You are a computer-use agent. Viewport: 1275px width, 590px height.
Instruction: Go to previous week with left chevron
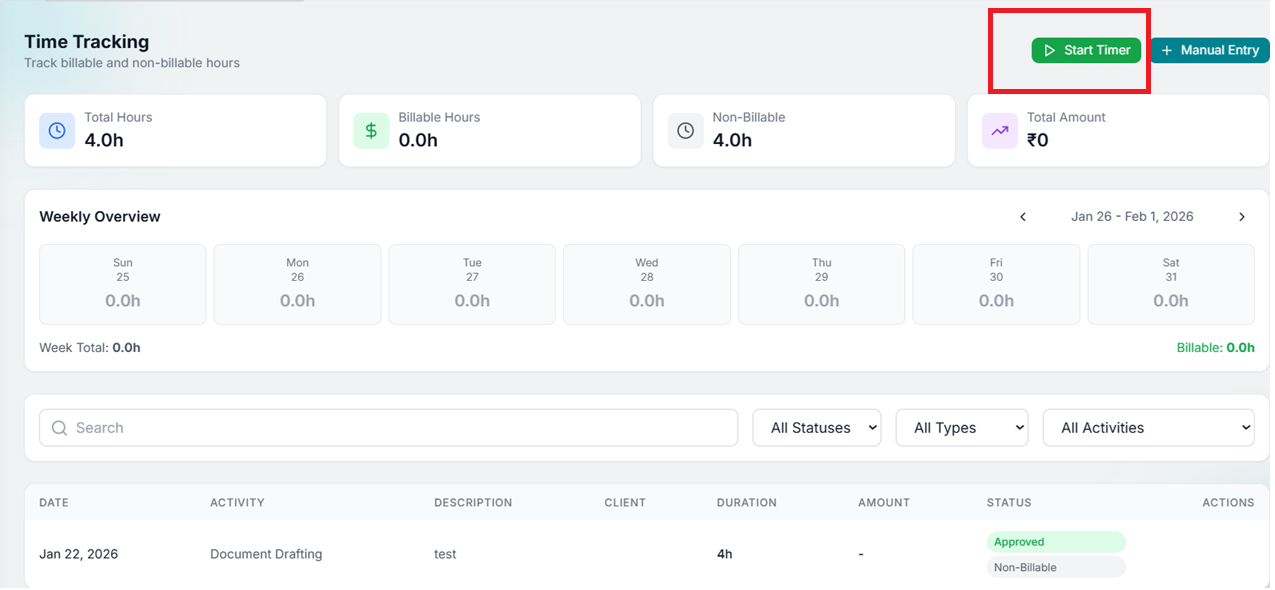click(1023, 217)
